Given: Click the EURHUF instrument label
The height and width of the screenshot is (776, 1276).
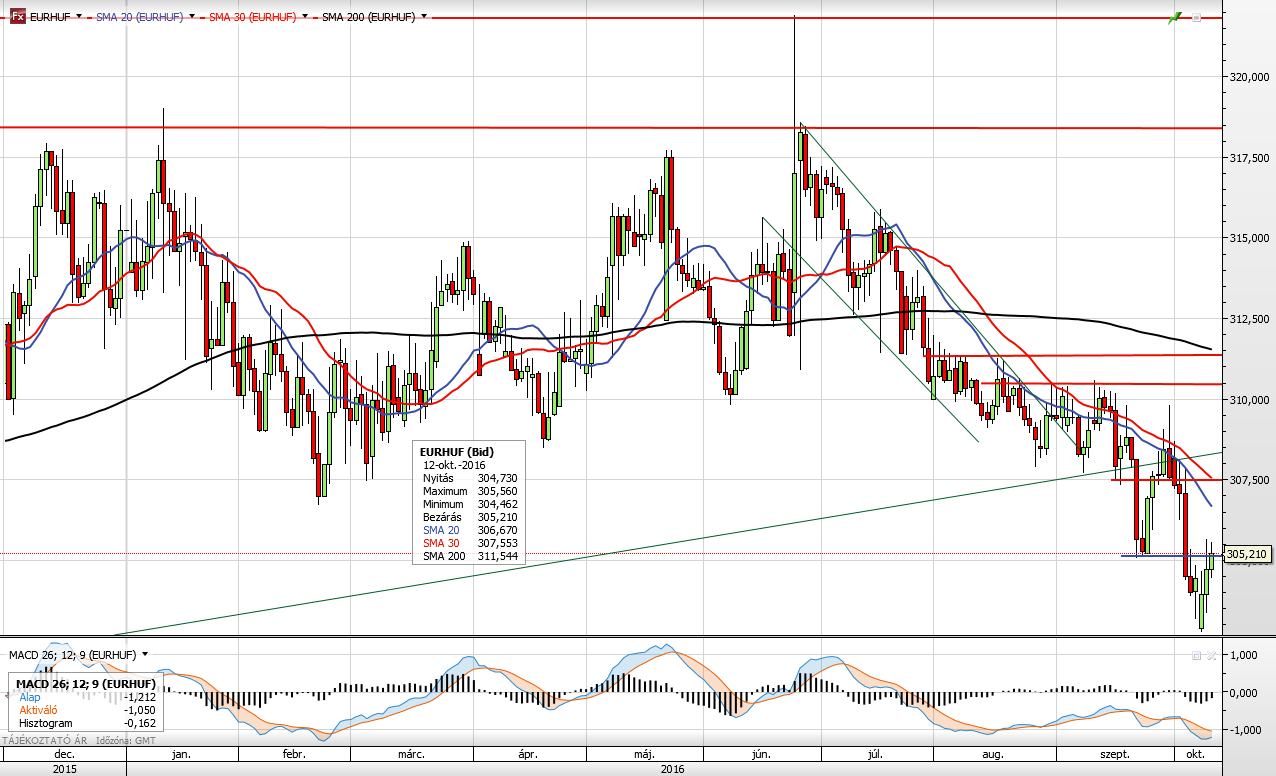Looking at the screenshot, I should click(x=50, y=17).
